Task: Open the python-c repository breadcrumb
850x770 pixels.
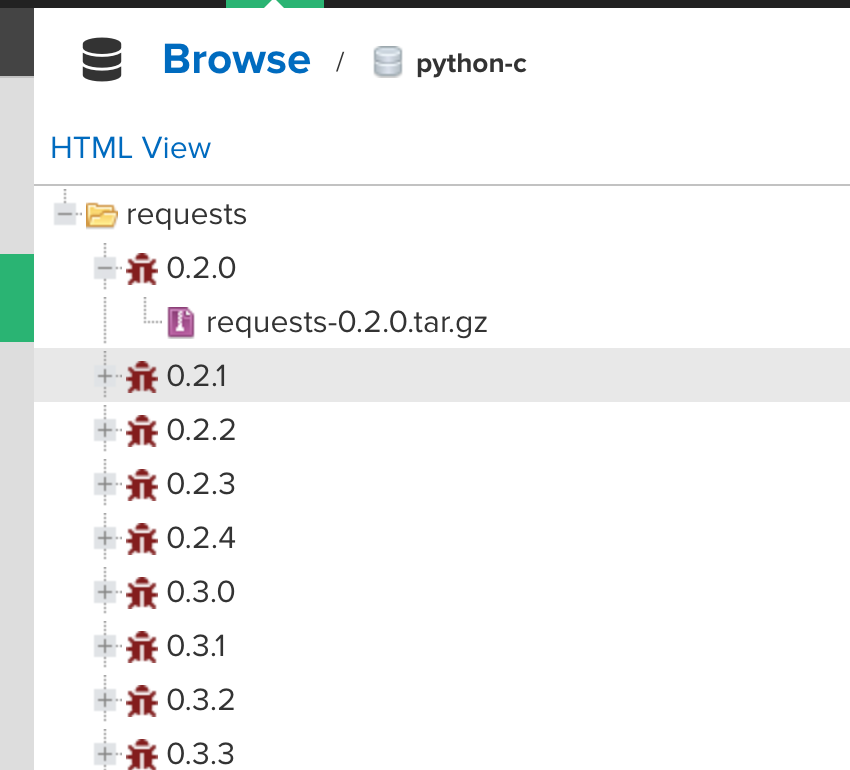Action: point(471,64)
